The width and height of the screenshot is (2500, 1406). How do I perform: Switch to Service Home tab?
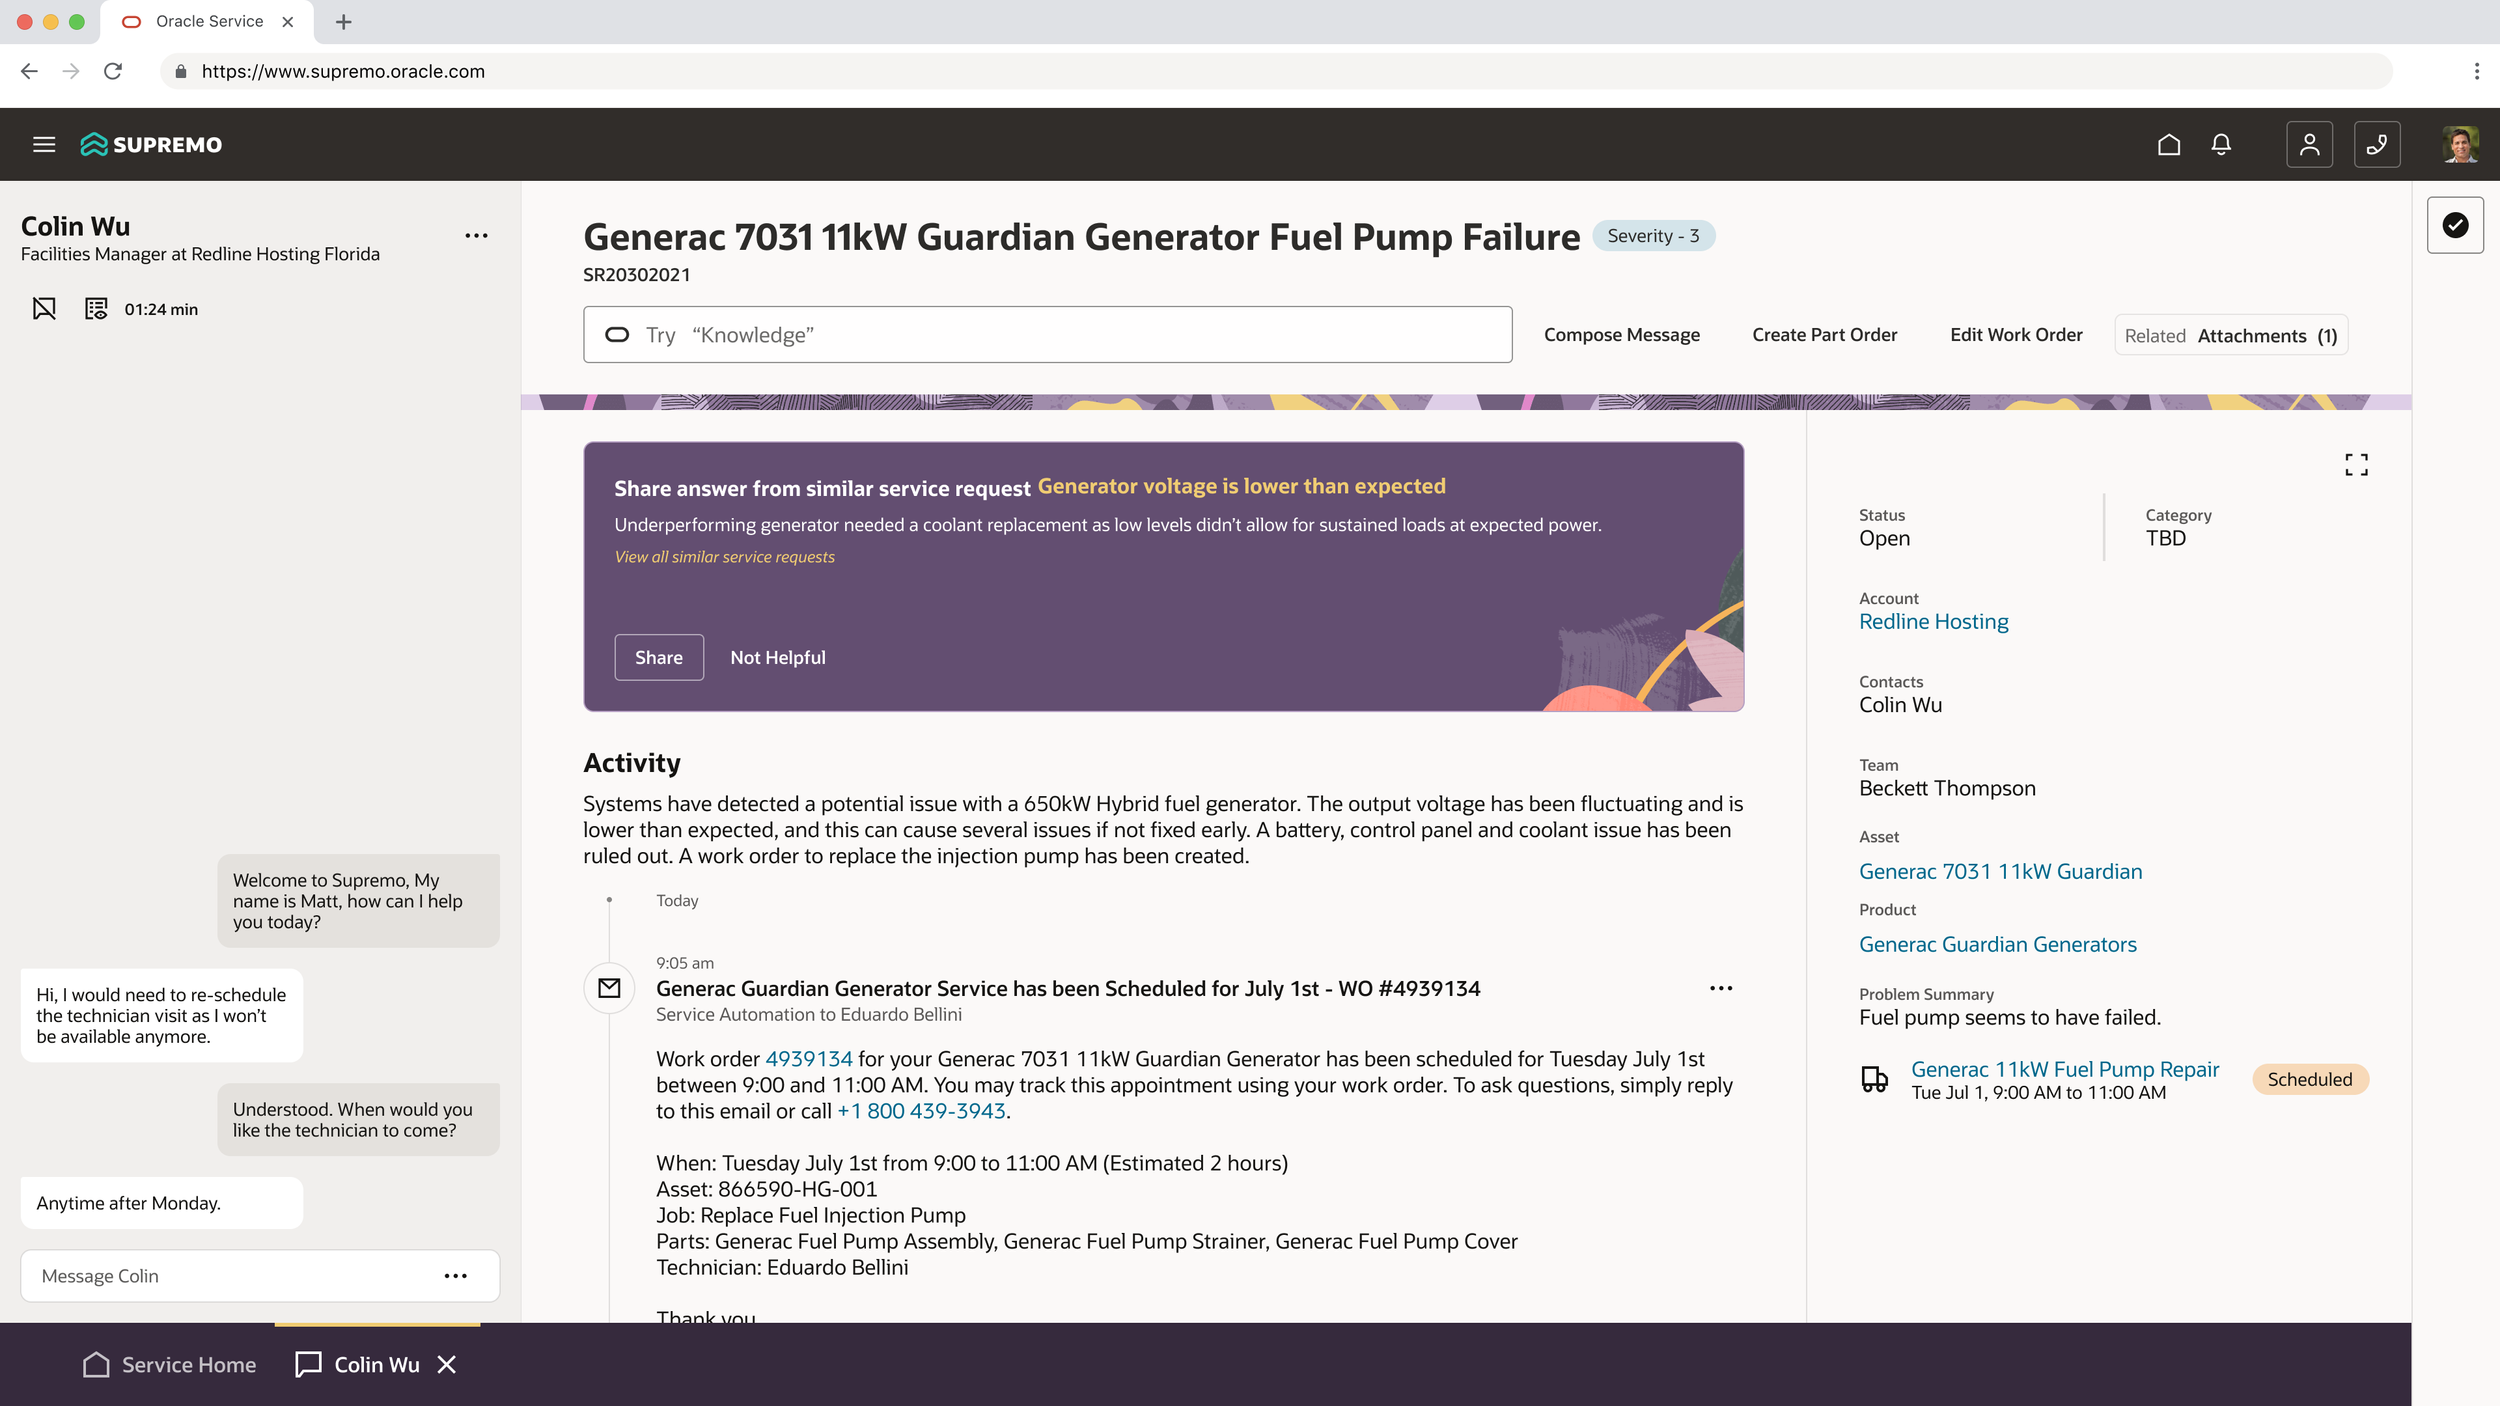click(169, 1364)
